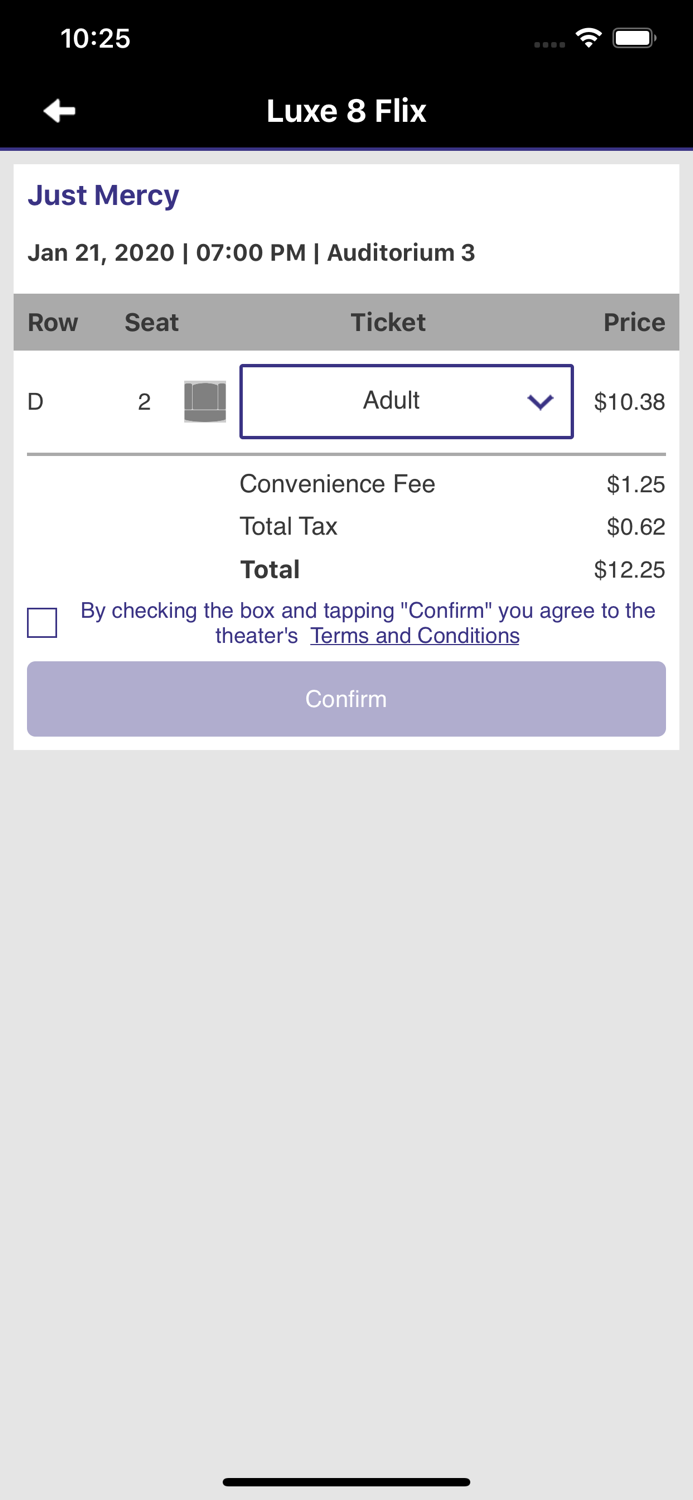Tap the Luxe 8 Flix title bar

(346, 110)
